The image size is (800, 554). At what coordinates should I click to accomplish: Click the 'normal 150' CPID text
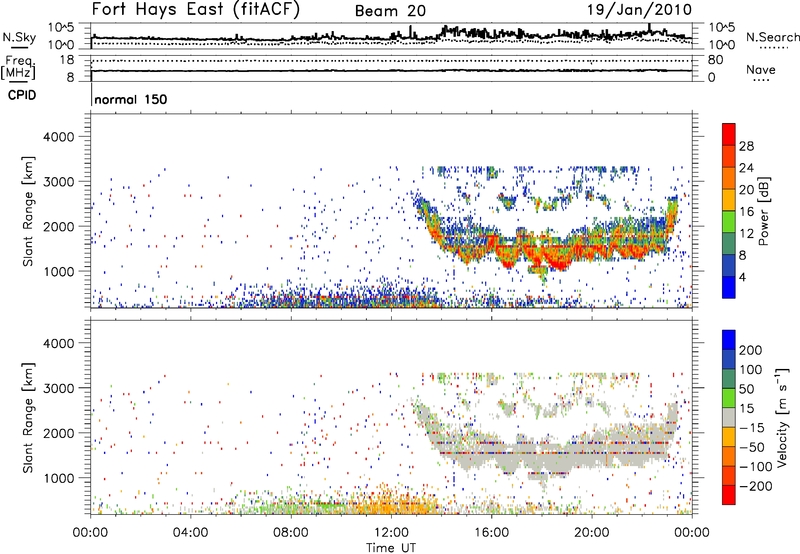click(x=131, y=99)
